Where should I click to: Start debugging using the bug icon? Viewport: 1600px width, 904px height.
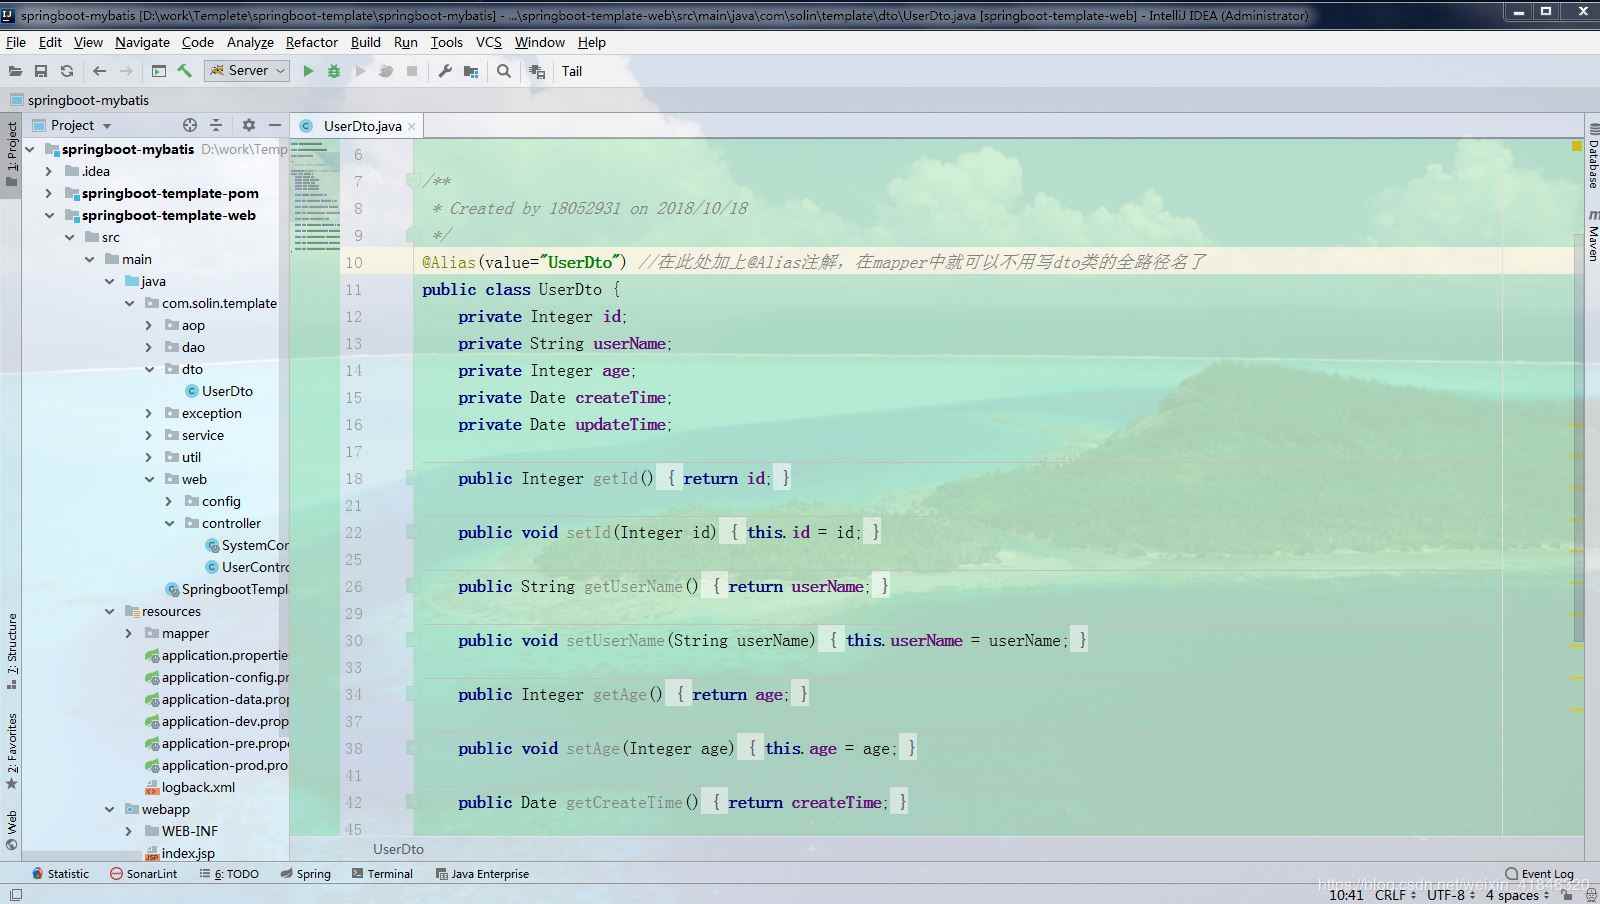333,71
